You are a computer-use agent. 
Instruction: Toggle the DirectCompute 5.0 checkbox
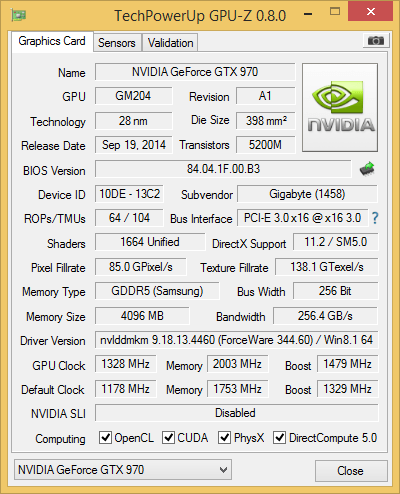279,437
